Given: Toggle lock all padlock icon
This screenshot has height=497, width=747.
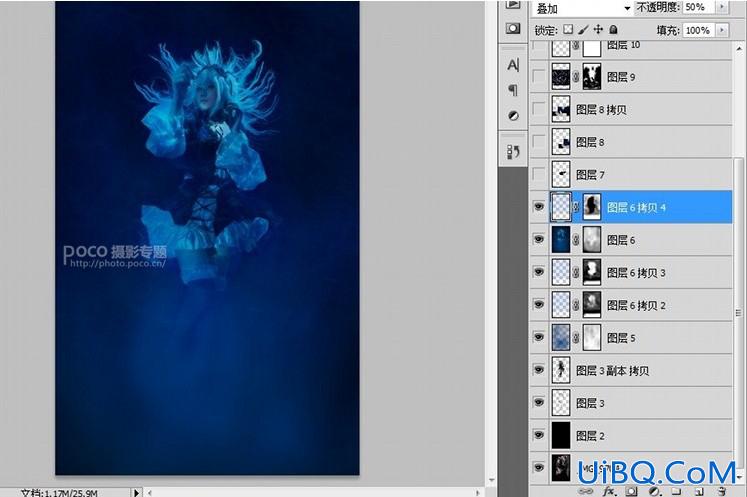Looking at the screenshot, I should tap(614, 30).
